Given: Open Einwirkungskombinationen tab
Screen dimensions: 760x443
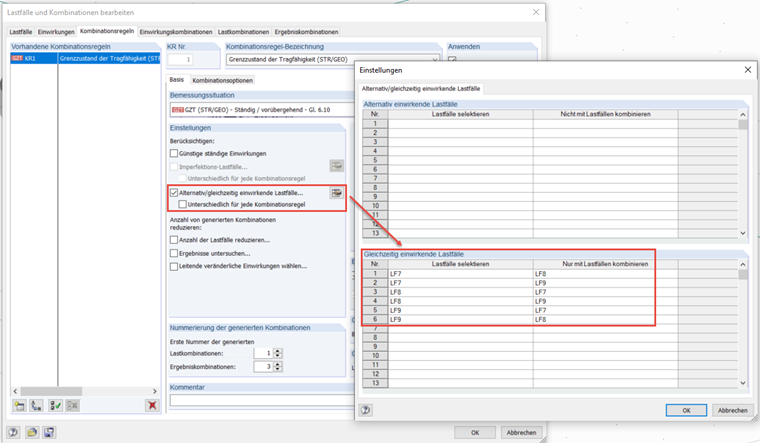Looking at the screenshot, I should pos(176,32).
